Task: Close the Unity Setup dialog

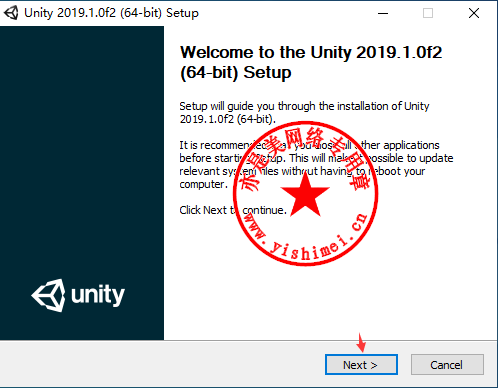Action: tap(474, 13)
